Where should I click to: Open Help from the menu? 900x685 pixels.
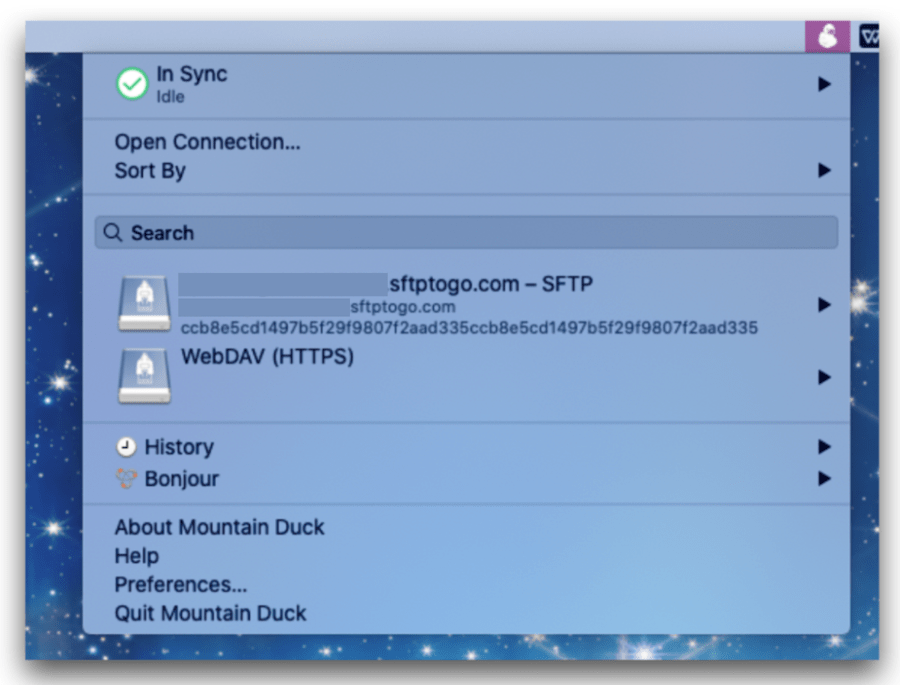136,556
